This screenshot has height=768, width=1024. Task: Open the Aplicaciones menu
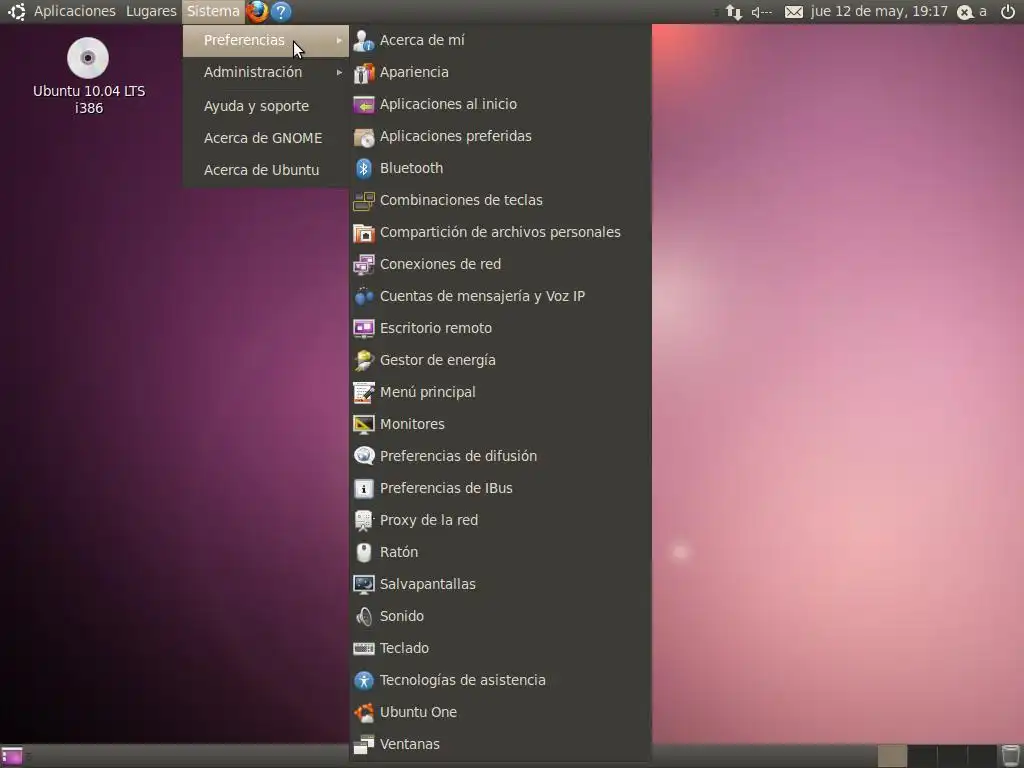[x=74, y=12]
